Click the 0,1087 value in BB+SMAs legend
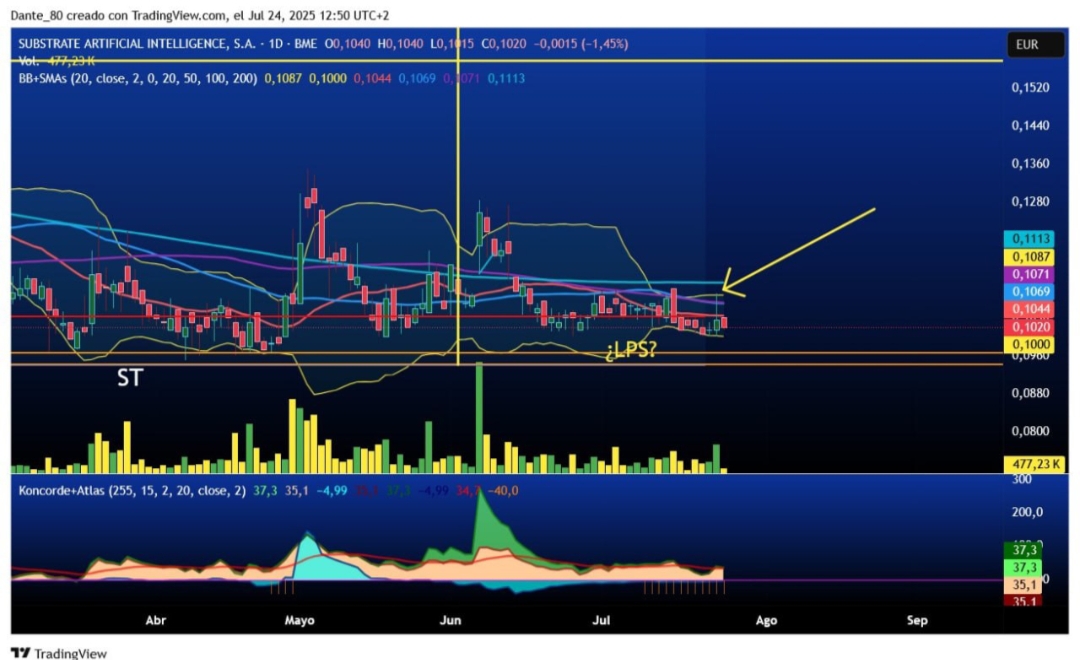 click(283, 79)
